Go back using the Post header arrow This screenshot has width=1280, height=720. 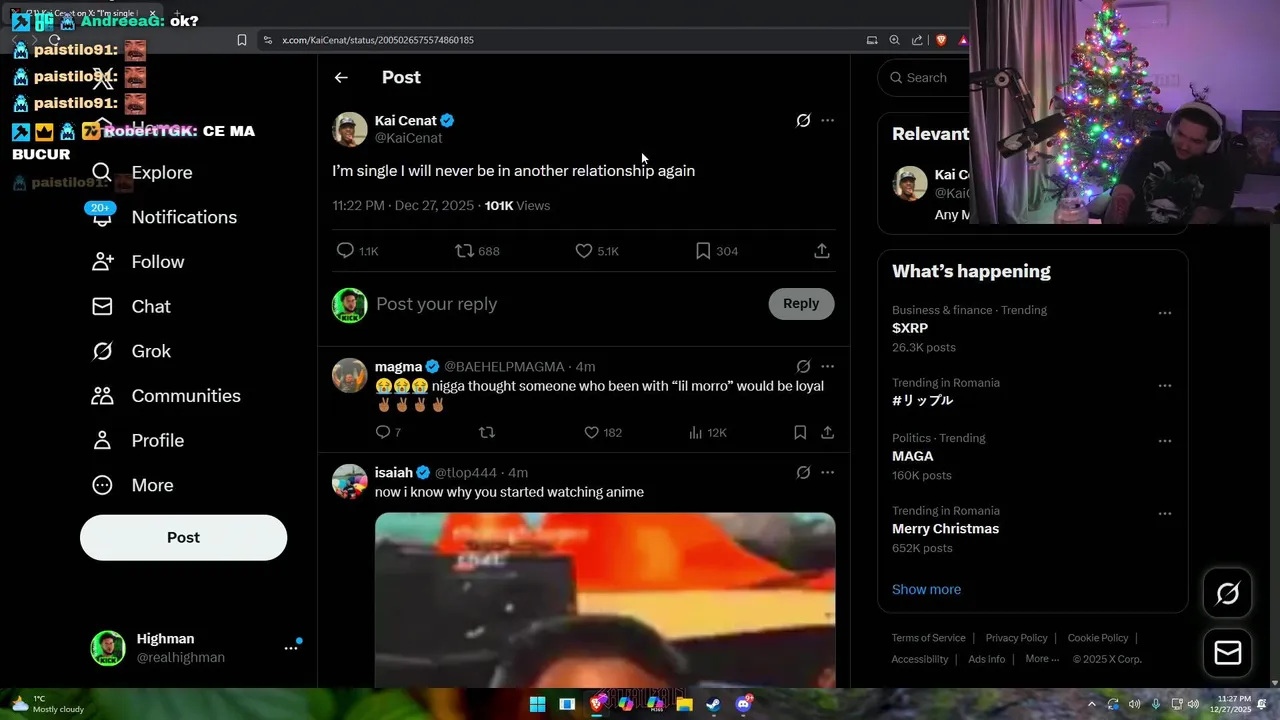[x=341, y=78]
